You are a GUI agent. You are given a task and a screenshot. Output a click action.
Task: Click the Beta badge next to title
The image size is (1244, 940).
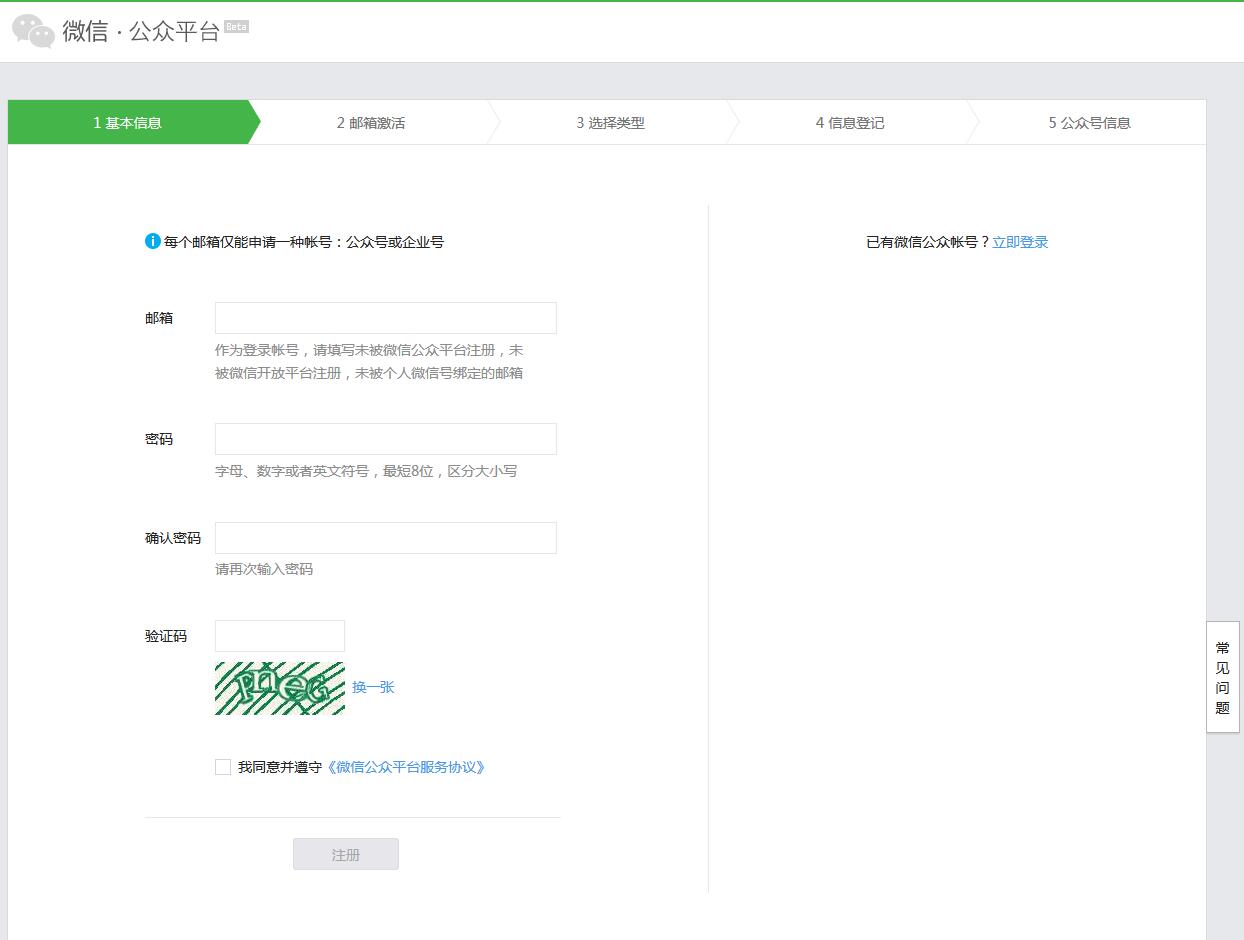point(237,26)
